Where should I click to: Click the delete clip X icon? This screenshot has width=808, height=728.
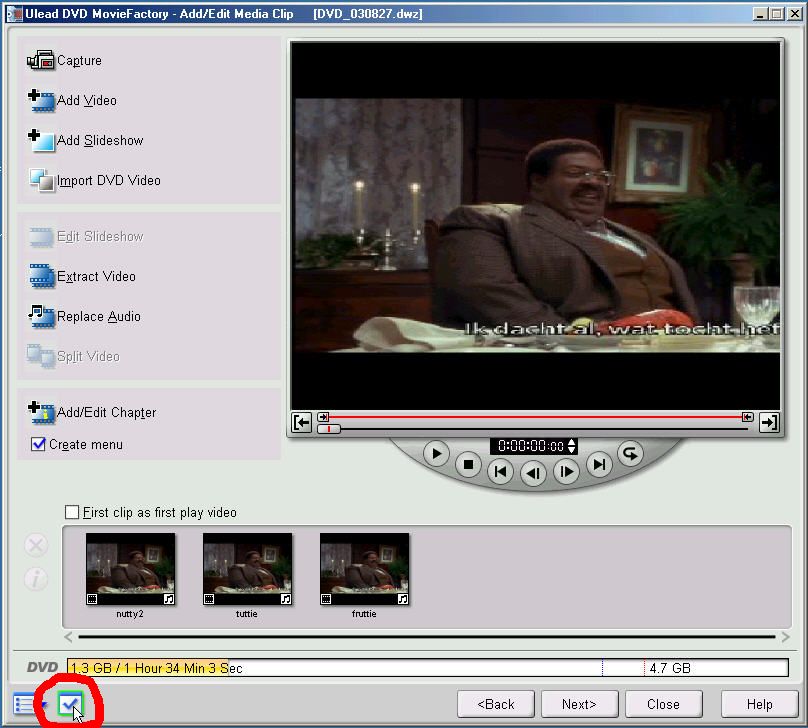click(x=36, y=545)
